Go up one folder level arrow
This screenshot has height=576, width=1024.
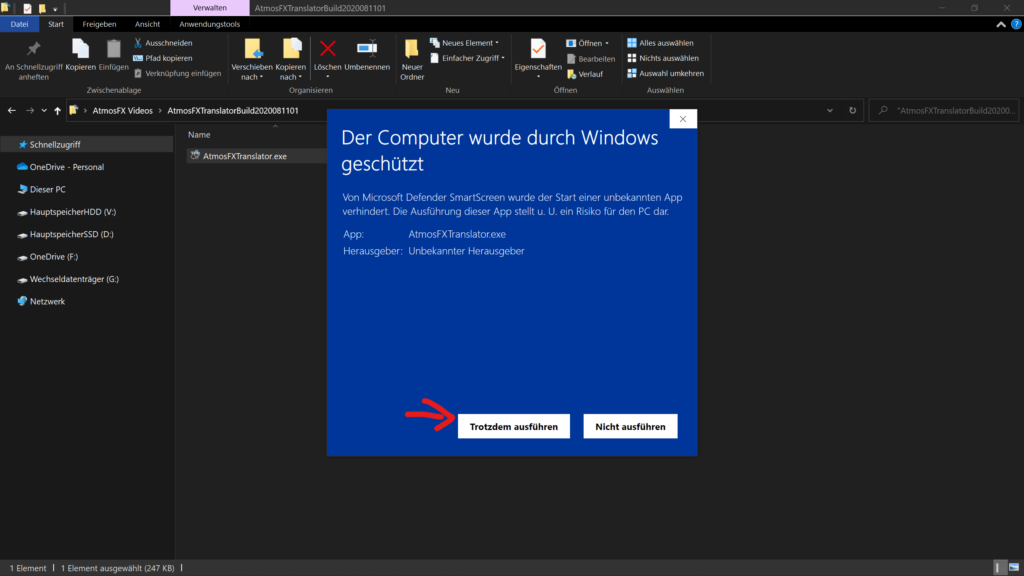[x=57, y=110]
